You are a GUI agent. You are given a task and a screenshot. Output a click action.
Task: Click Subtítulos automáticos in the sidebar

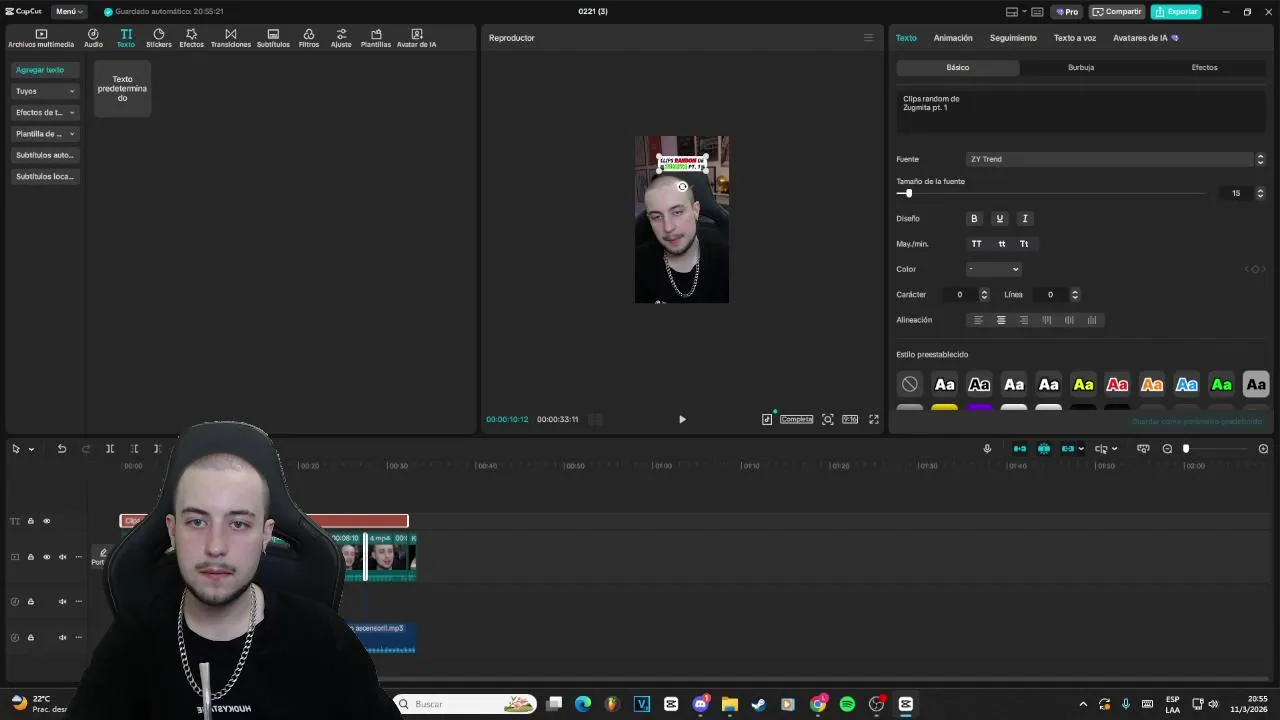(x=45, y=155)
